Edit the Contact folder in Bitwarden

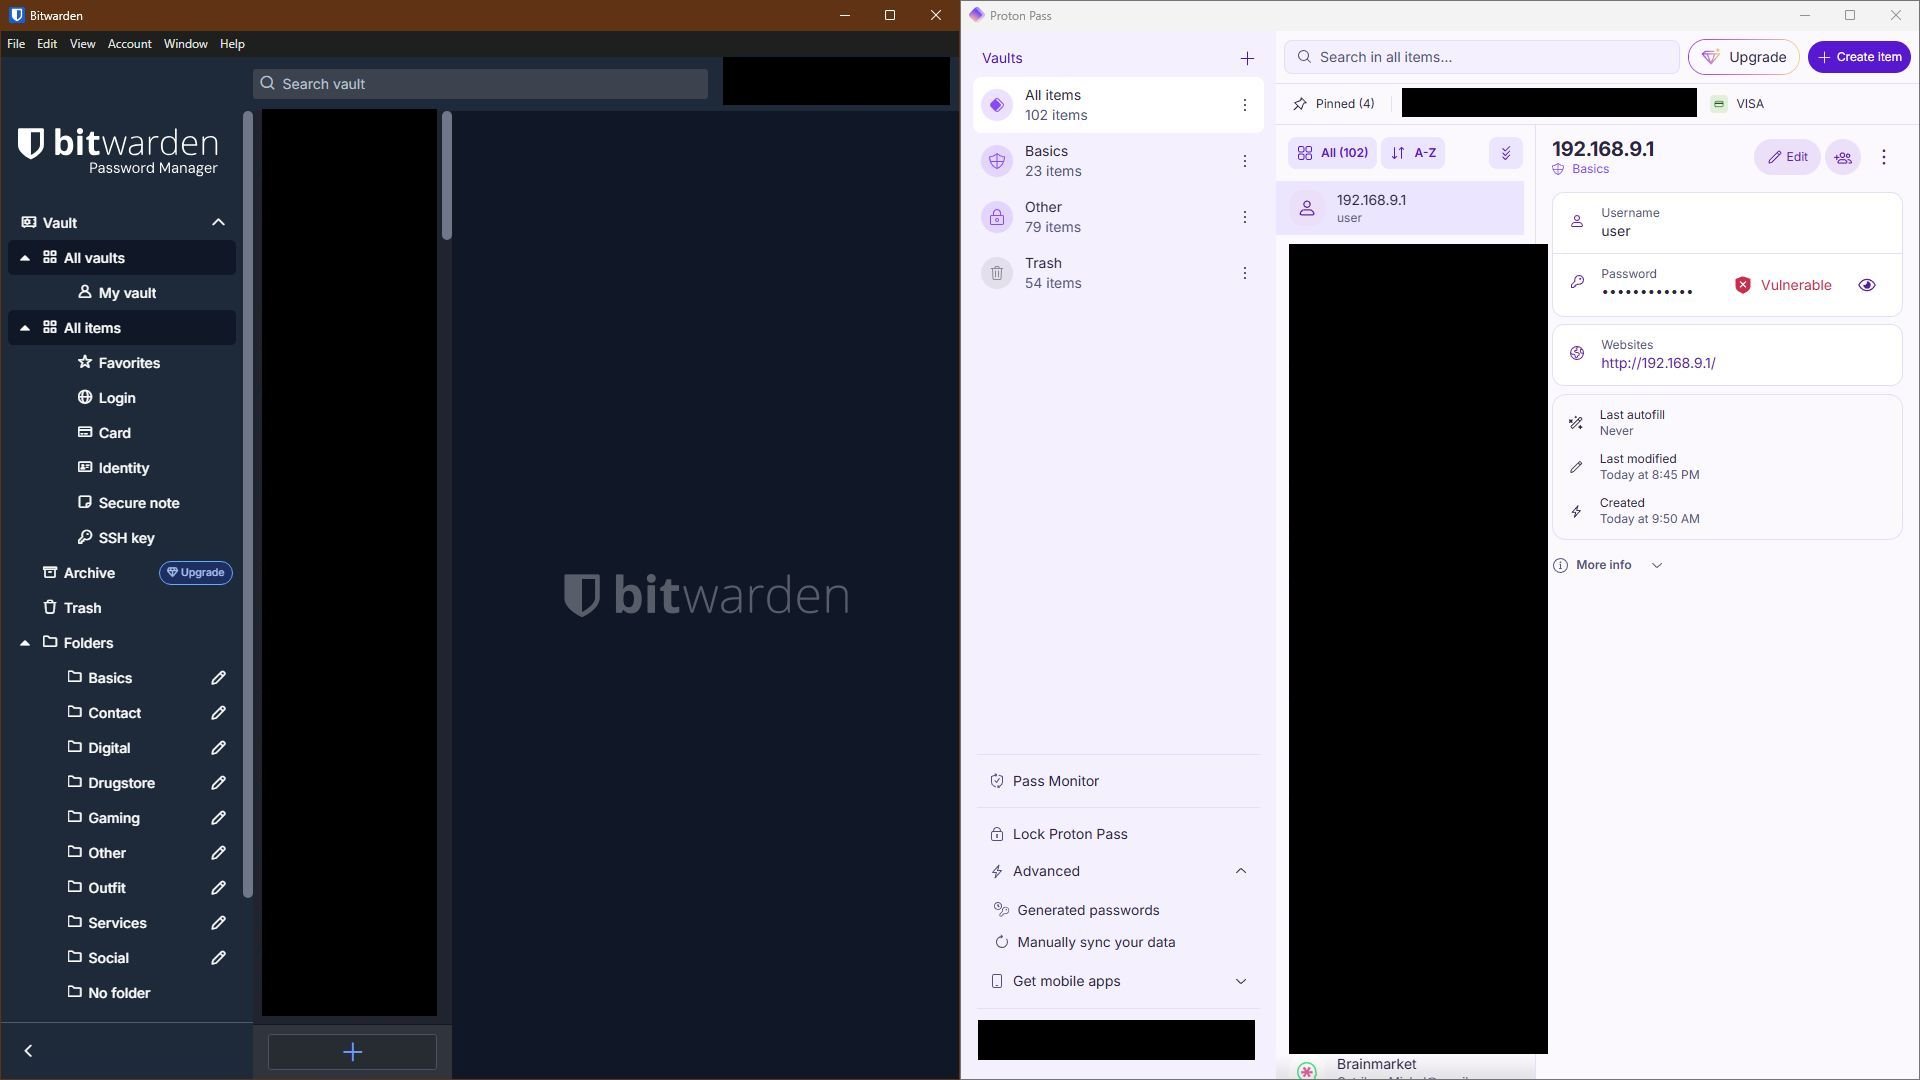218,713
